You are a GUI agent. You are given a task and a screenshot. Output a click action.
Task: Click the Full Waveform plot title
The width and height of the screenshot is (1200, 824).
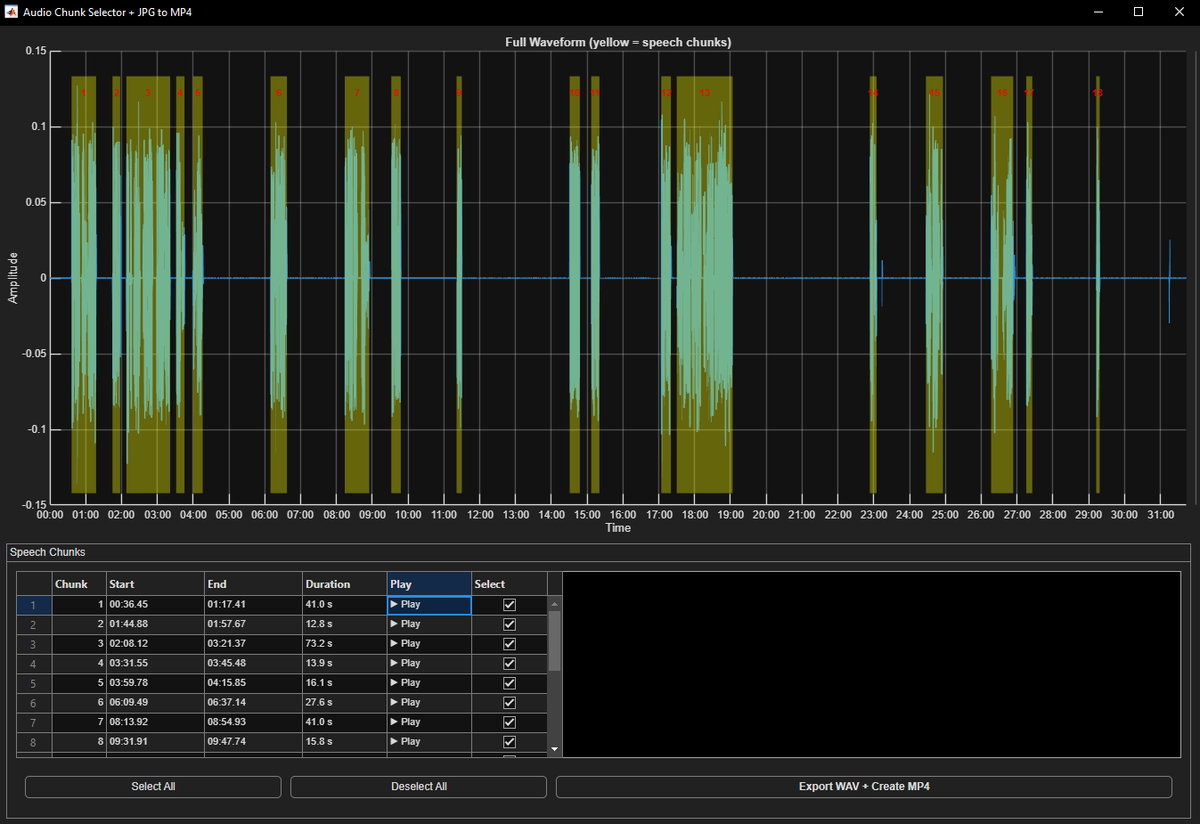click(x=618, y=42)
